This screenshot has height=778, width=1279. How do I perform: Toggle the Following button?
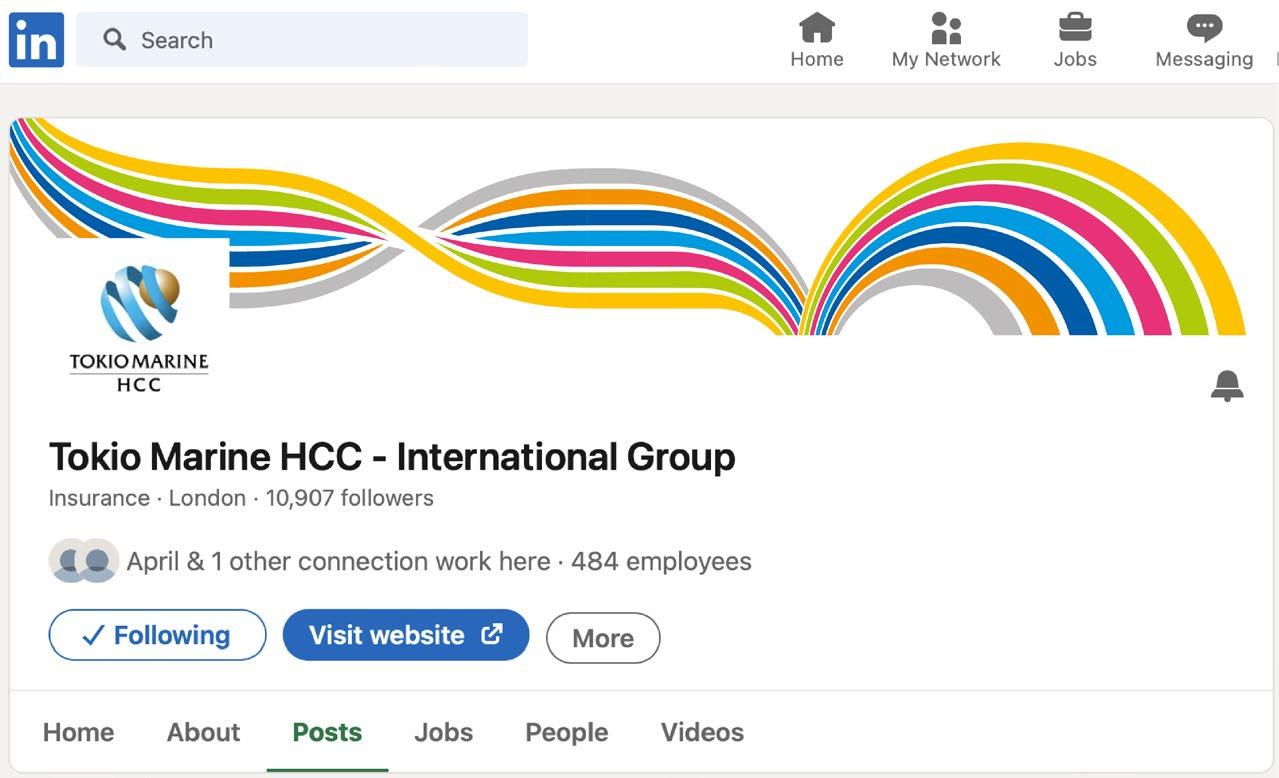pyautogui.click(x=157, y=635)
